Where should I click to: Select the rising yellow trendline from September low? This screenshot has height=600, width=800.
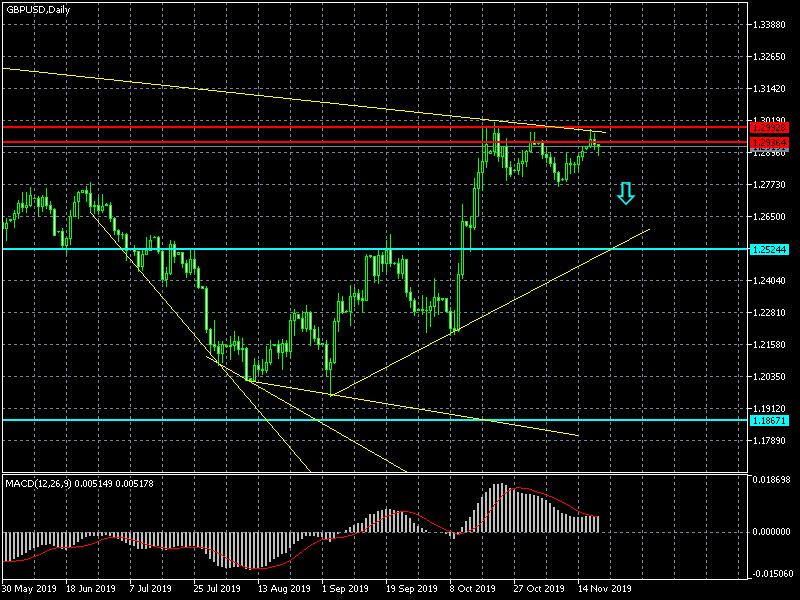490,312
